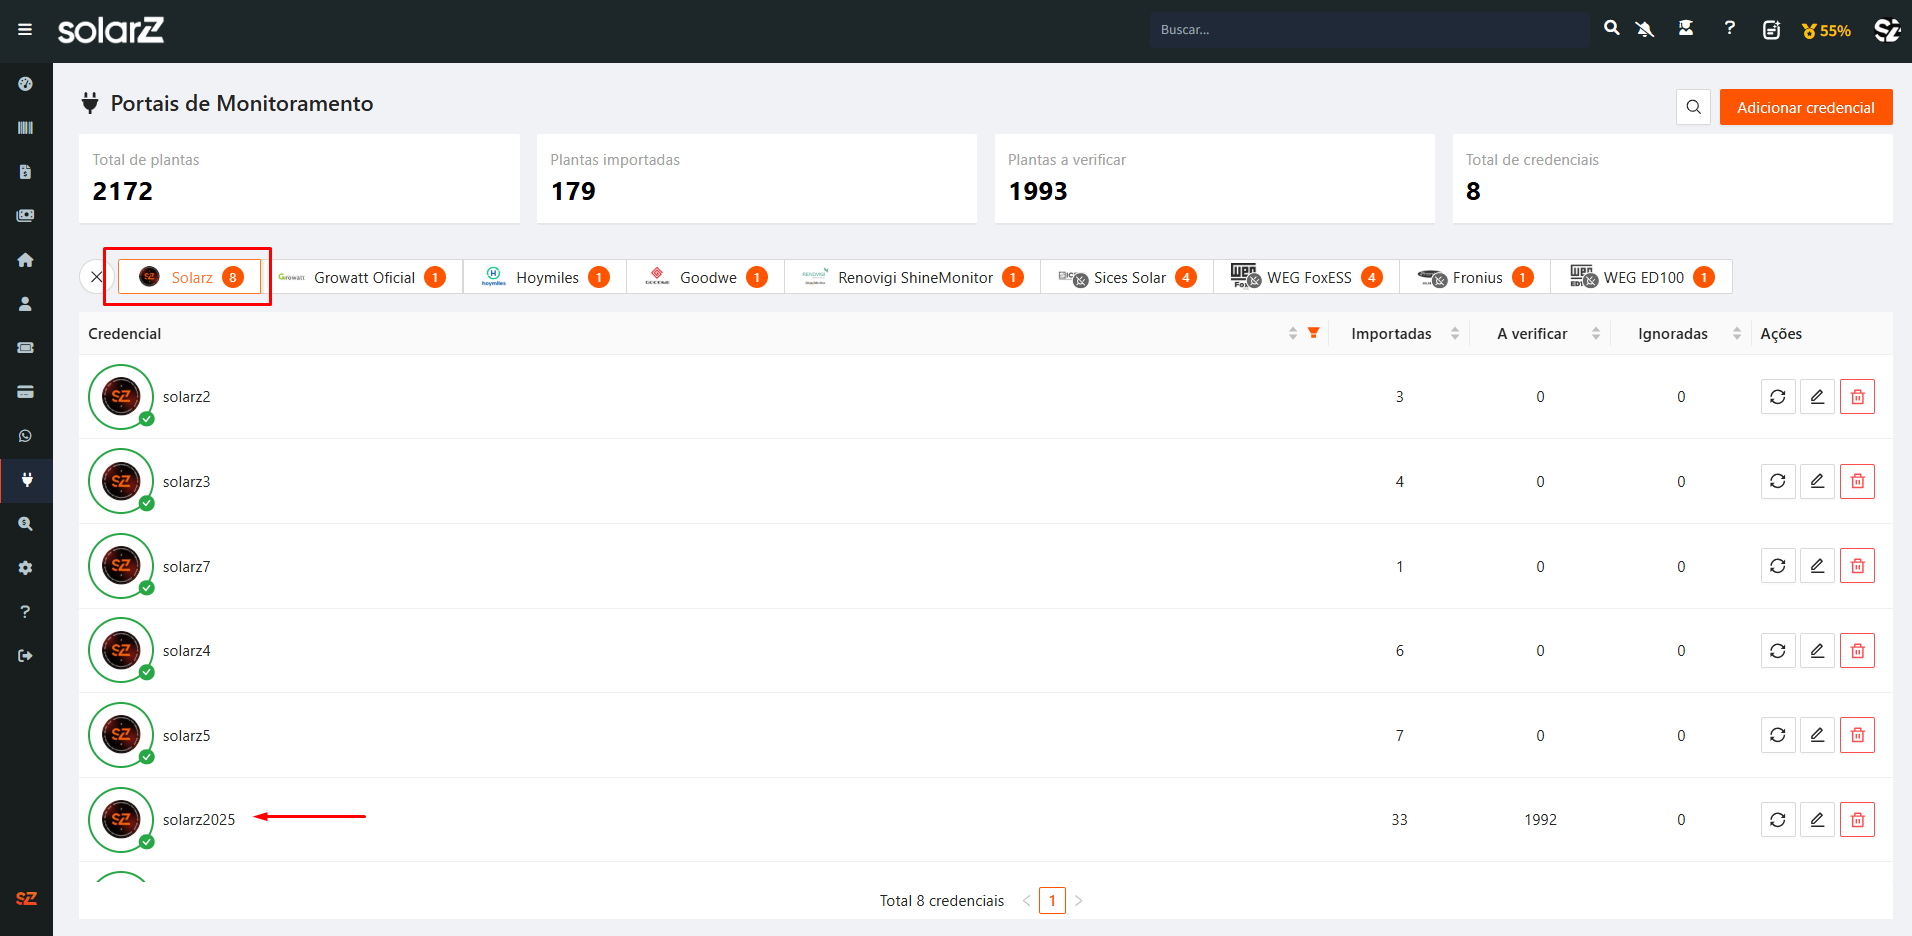Viewport: 1912px width, 936px height.
Task: Sort table by A verificar column
Action: click(x=1595, y=334)
